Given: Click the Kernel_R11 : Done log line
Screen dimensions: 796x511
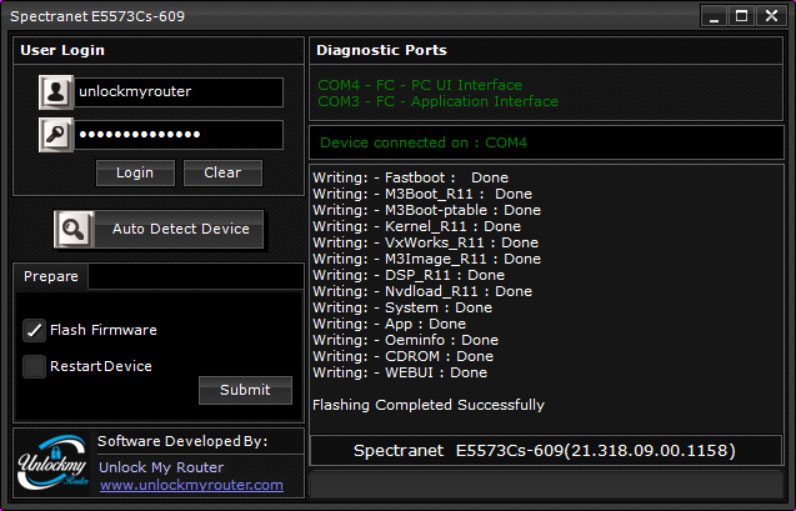Looking at the screenshot, I should click(x=417, y=226).
